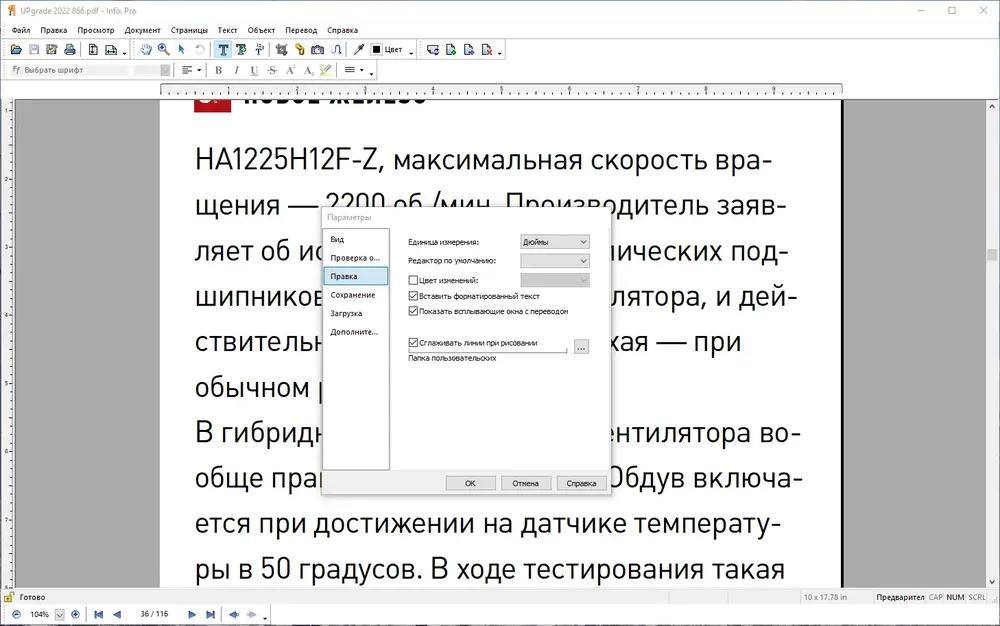Select the Text tool T icon
Image resolution: width=1000 pixels, height=626 pixels.
(223, 50)
